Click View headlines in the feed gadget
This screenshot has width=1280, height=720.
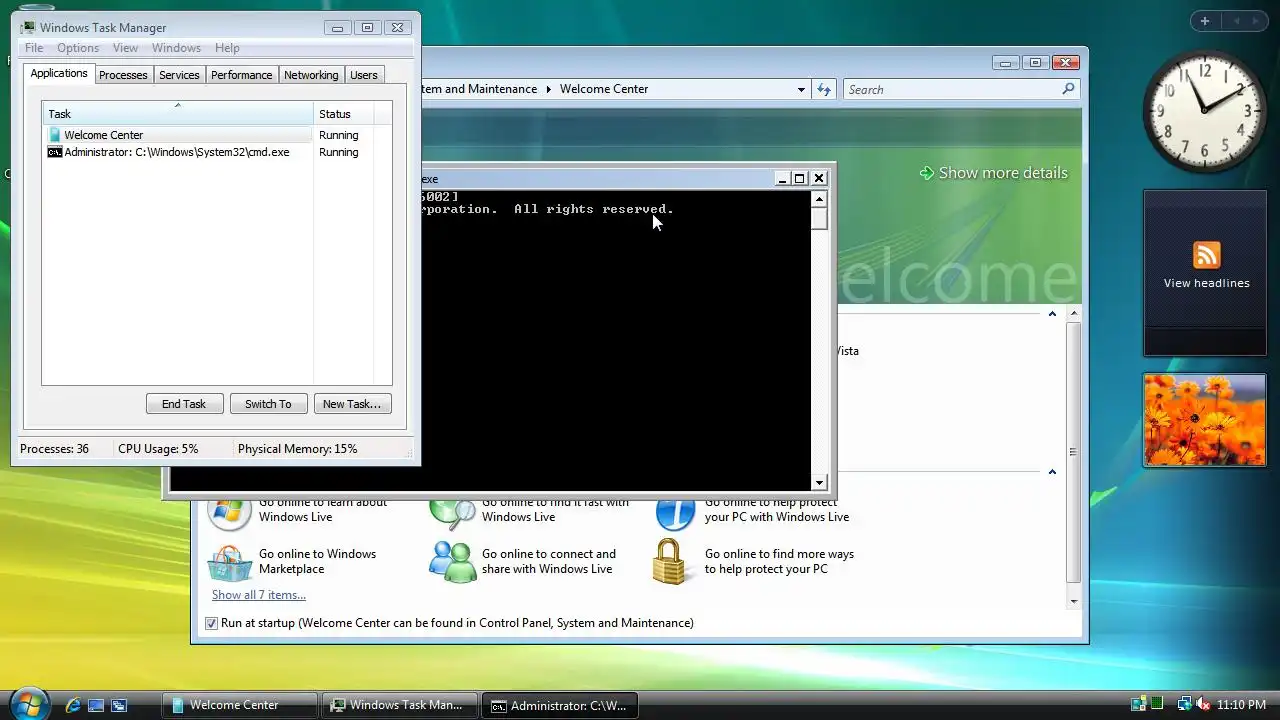tap(1206, 283)
